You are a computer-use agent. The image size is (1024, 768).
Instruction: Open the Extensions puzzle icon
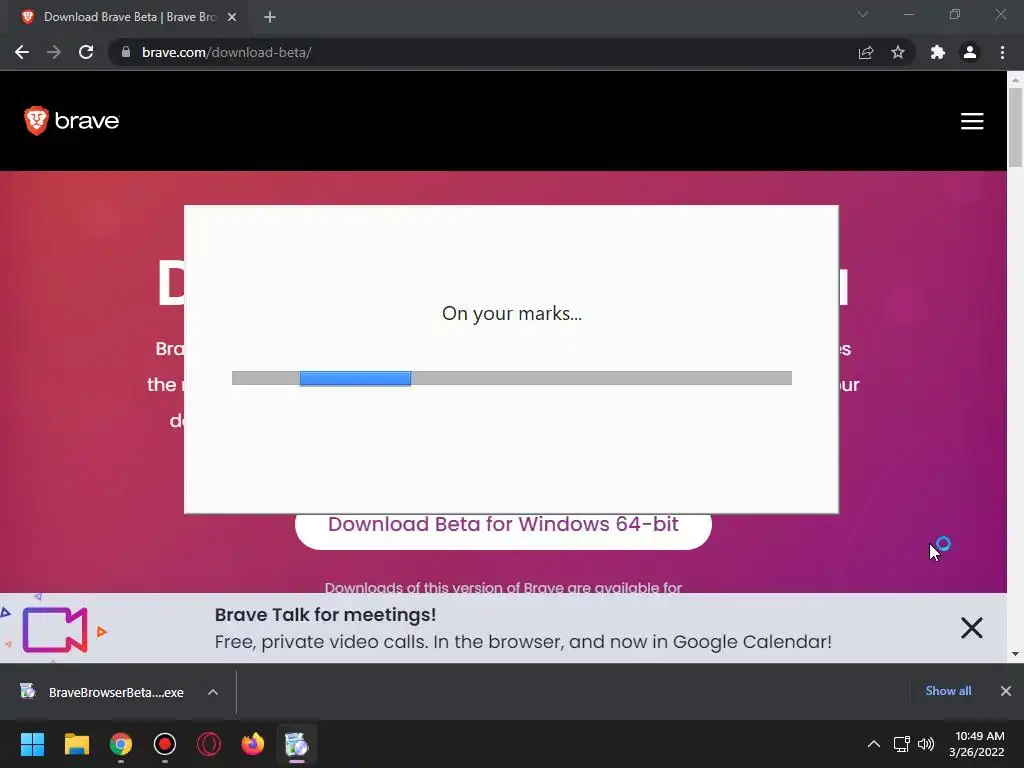pyautogui.click(x=938, y=52)
